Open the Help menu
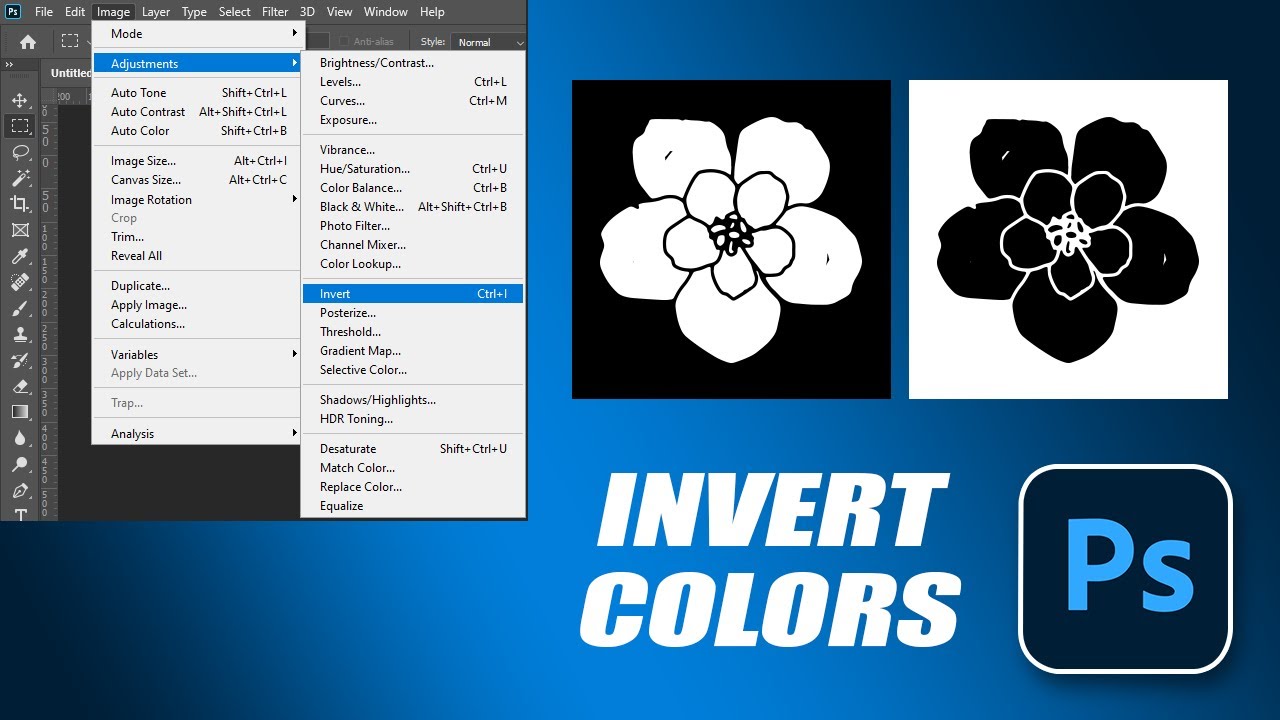The image size is (1280, 720). point(432,12)
